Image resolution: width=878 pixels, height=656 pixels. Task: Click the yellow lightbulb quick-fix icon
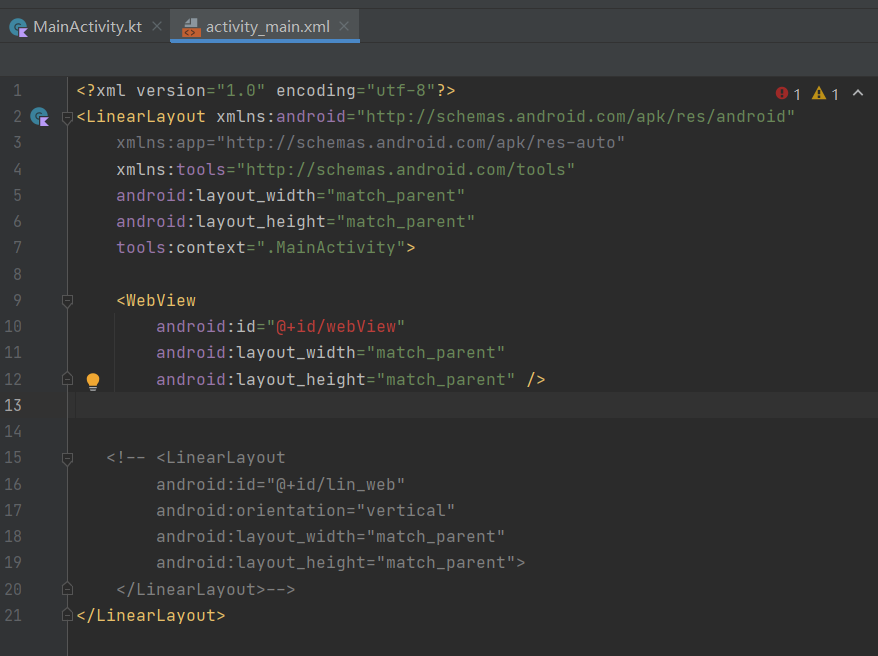[93, 381]
